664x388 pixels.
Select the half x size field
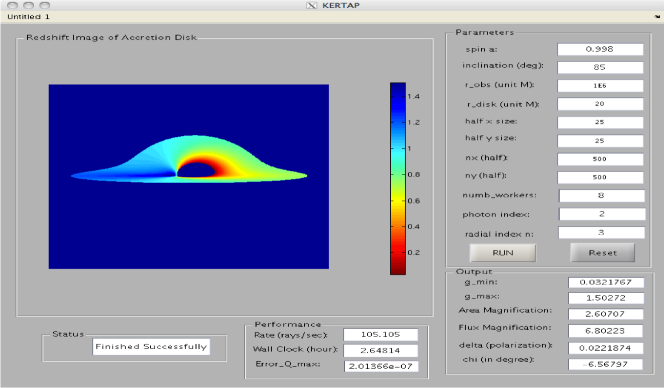tap(600, 122)
